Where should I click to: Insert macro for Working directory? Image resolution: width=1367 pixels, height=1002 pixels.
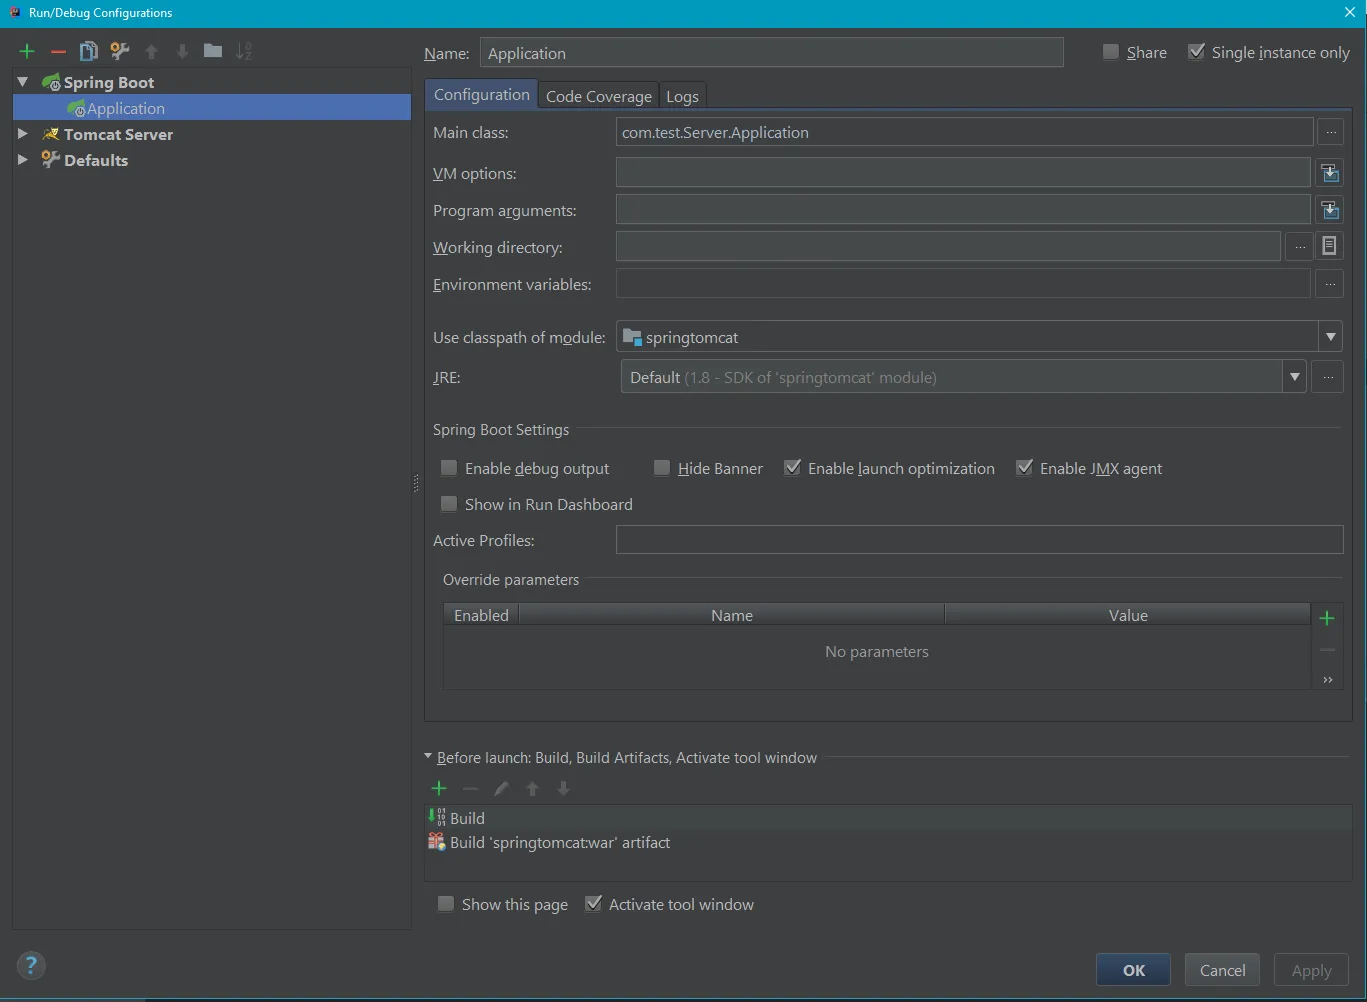click(1329, 246)
